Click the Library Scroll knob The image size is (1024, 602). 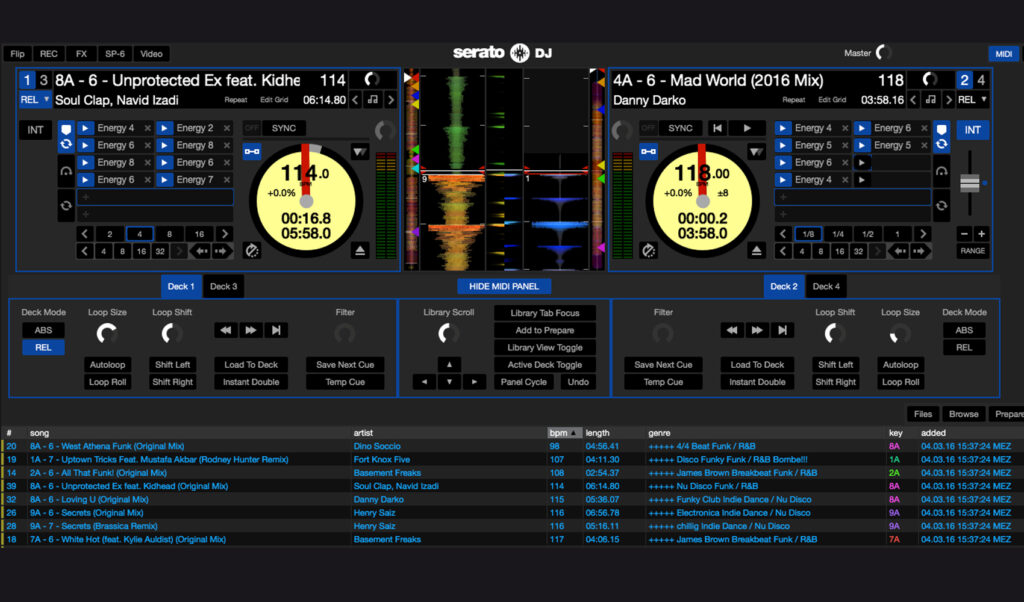click(448, 334)
